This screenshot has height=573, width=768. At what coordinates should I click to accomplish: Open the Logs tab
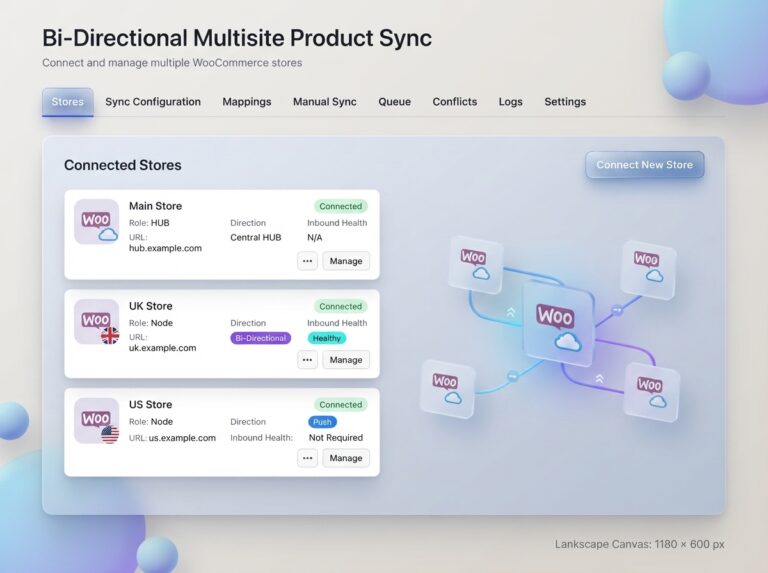click(x=510, y=102)
